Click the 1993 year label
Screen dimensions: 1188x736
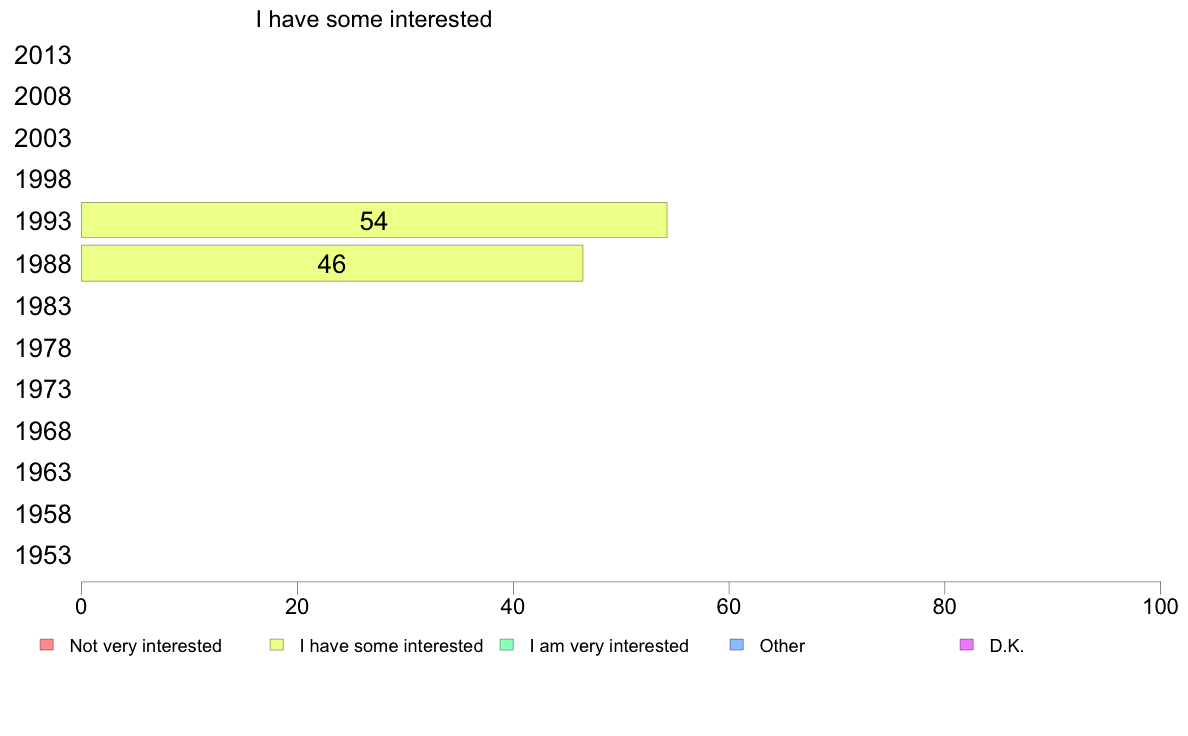pyautogui.click(x=43, y=222)
